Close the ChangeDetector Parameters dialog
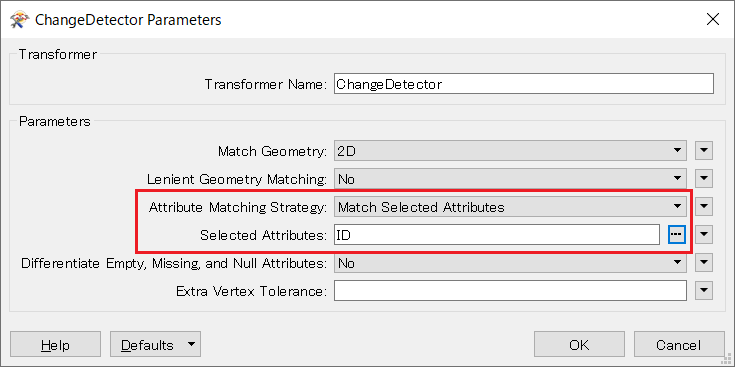This screenshot has width=735, height=367. tap(713, 19)
